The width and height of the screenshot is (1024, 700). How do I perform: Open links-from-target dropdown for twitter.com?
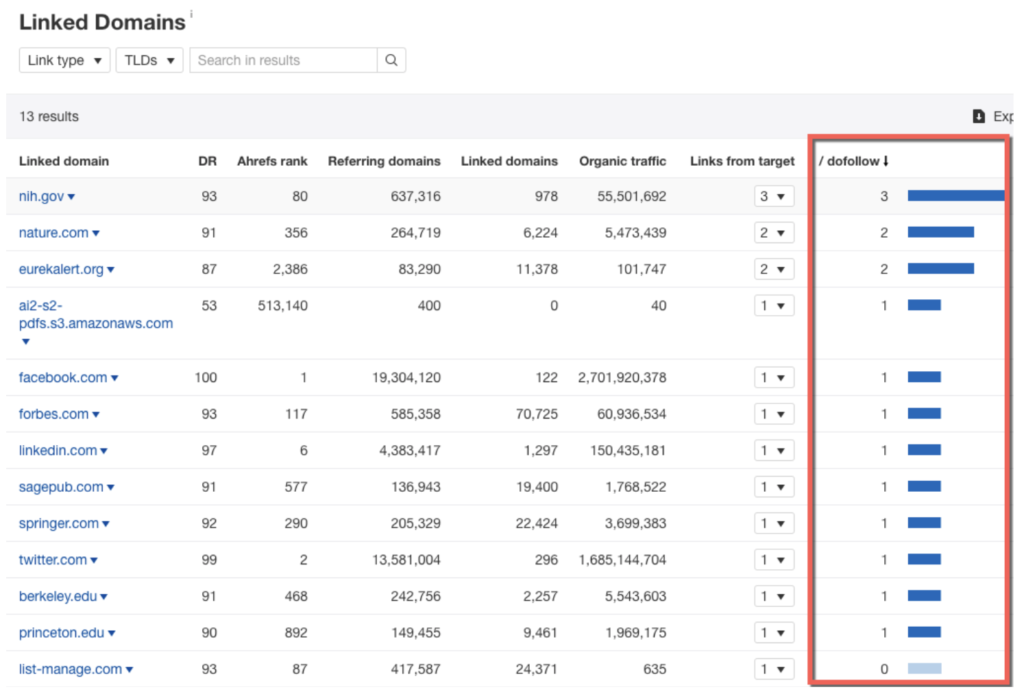tap(774, 560)
